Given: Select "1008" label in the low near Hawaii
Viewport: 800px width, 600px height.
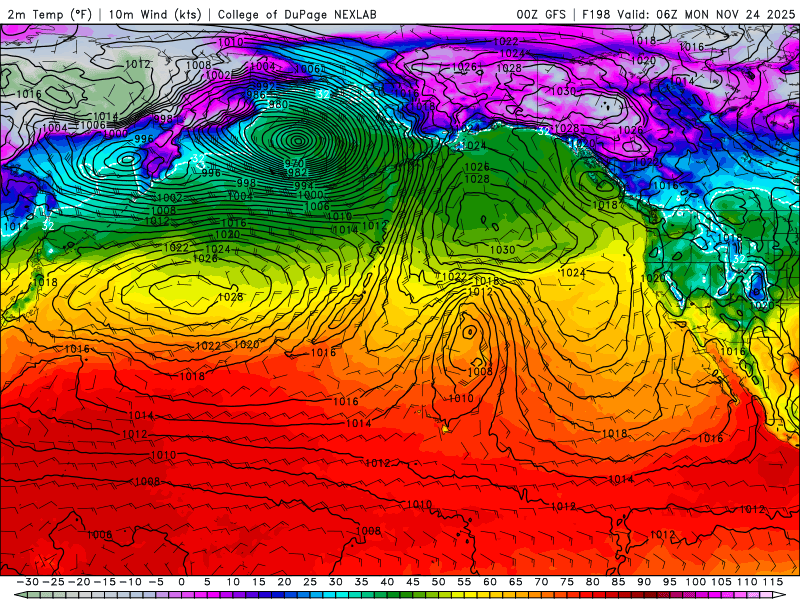Looking at the screenshot, I should click(480, 371).
